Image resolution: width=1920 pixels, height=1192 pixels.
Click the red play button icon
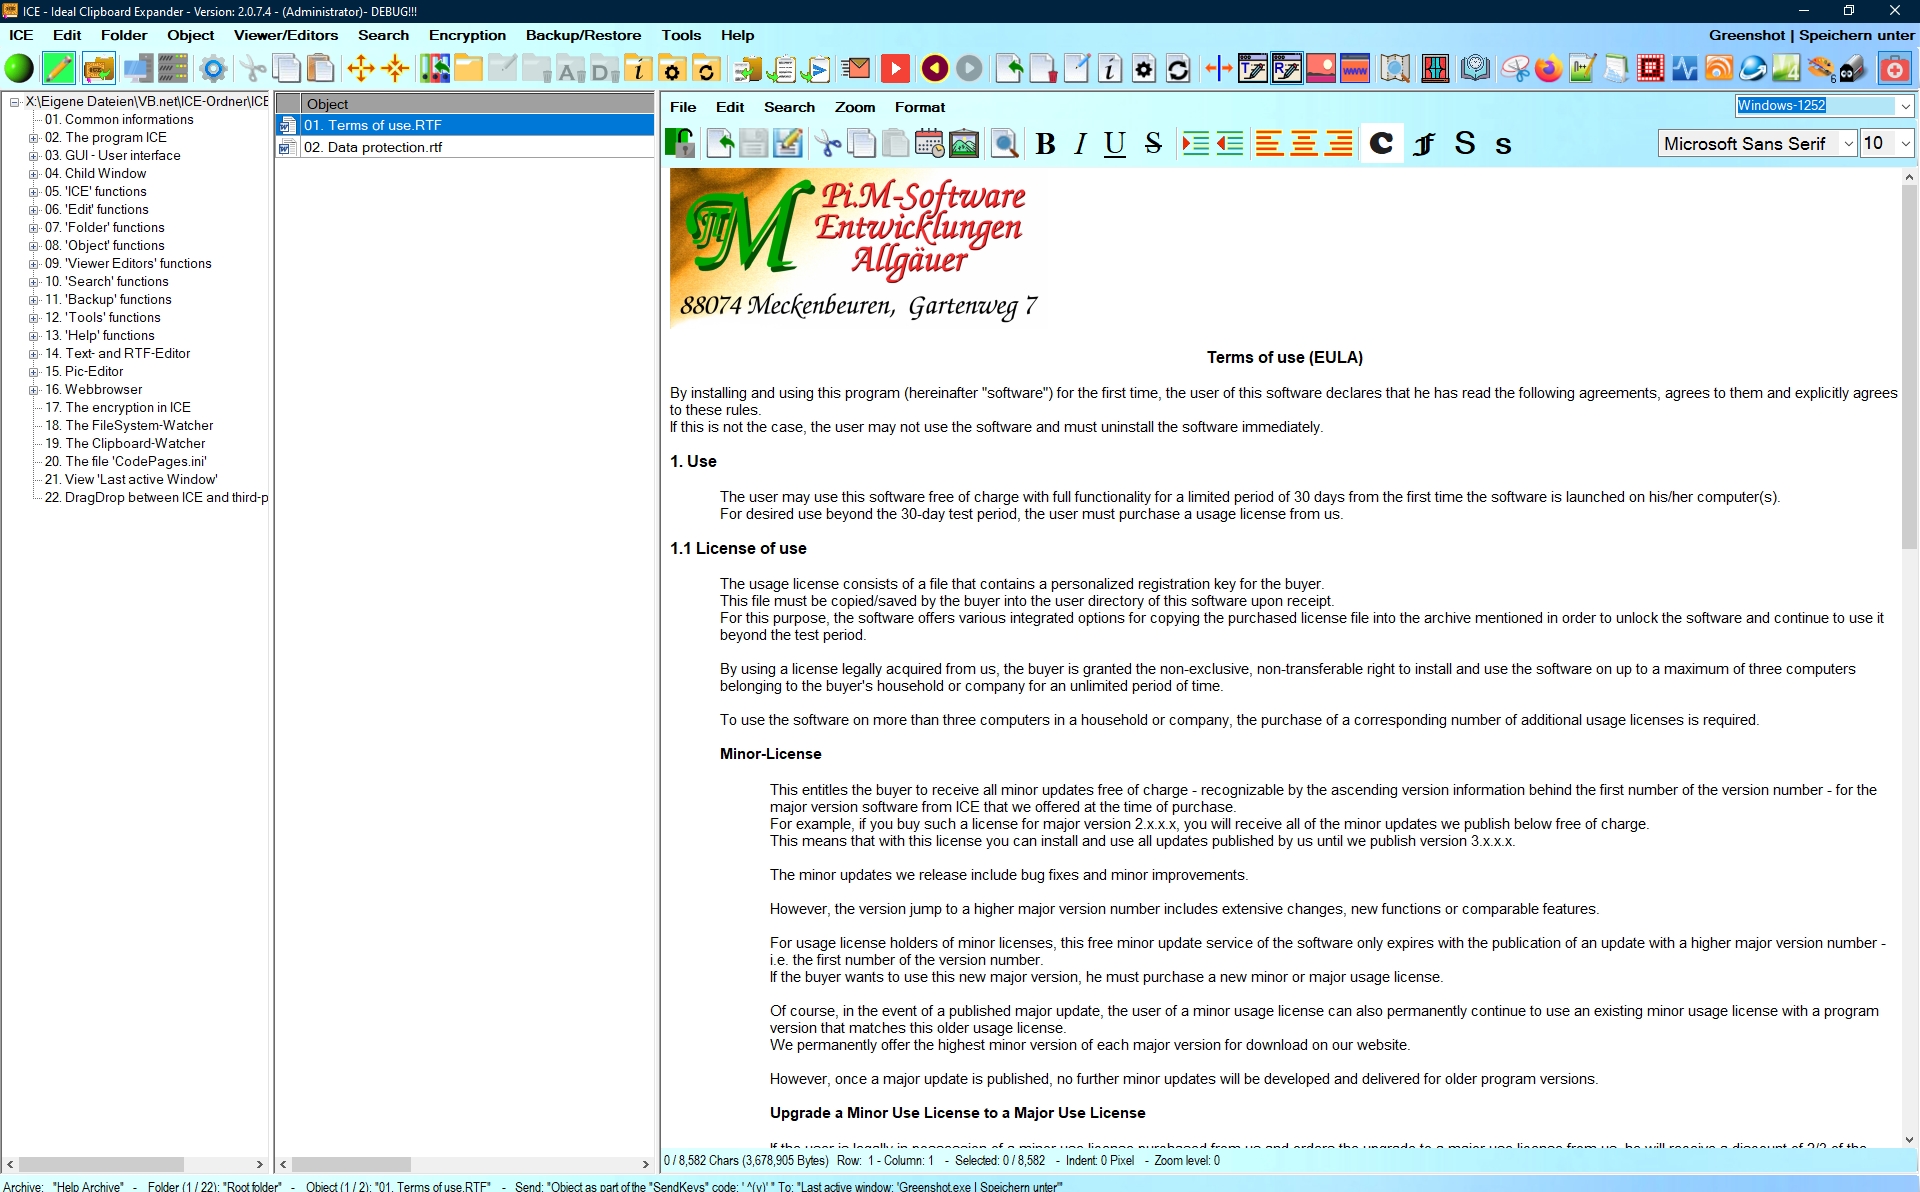click(x=895, y=69)
